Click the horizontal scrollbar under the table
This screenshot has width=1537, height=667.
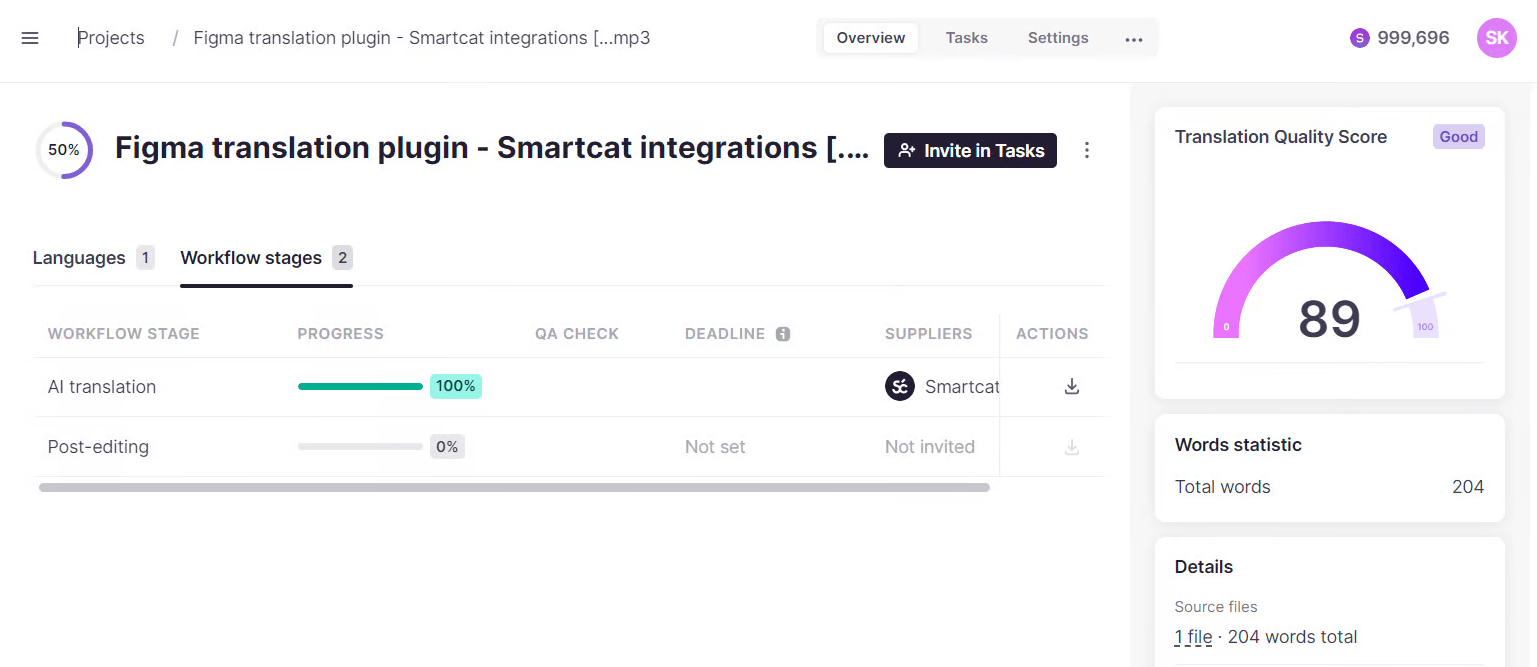514,487
